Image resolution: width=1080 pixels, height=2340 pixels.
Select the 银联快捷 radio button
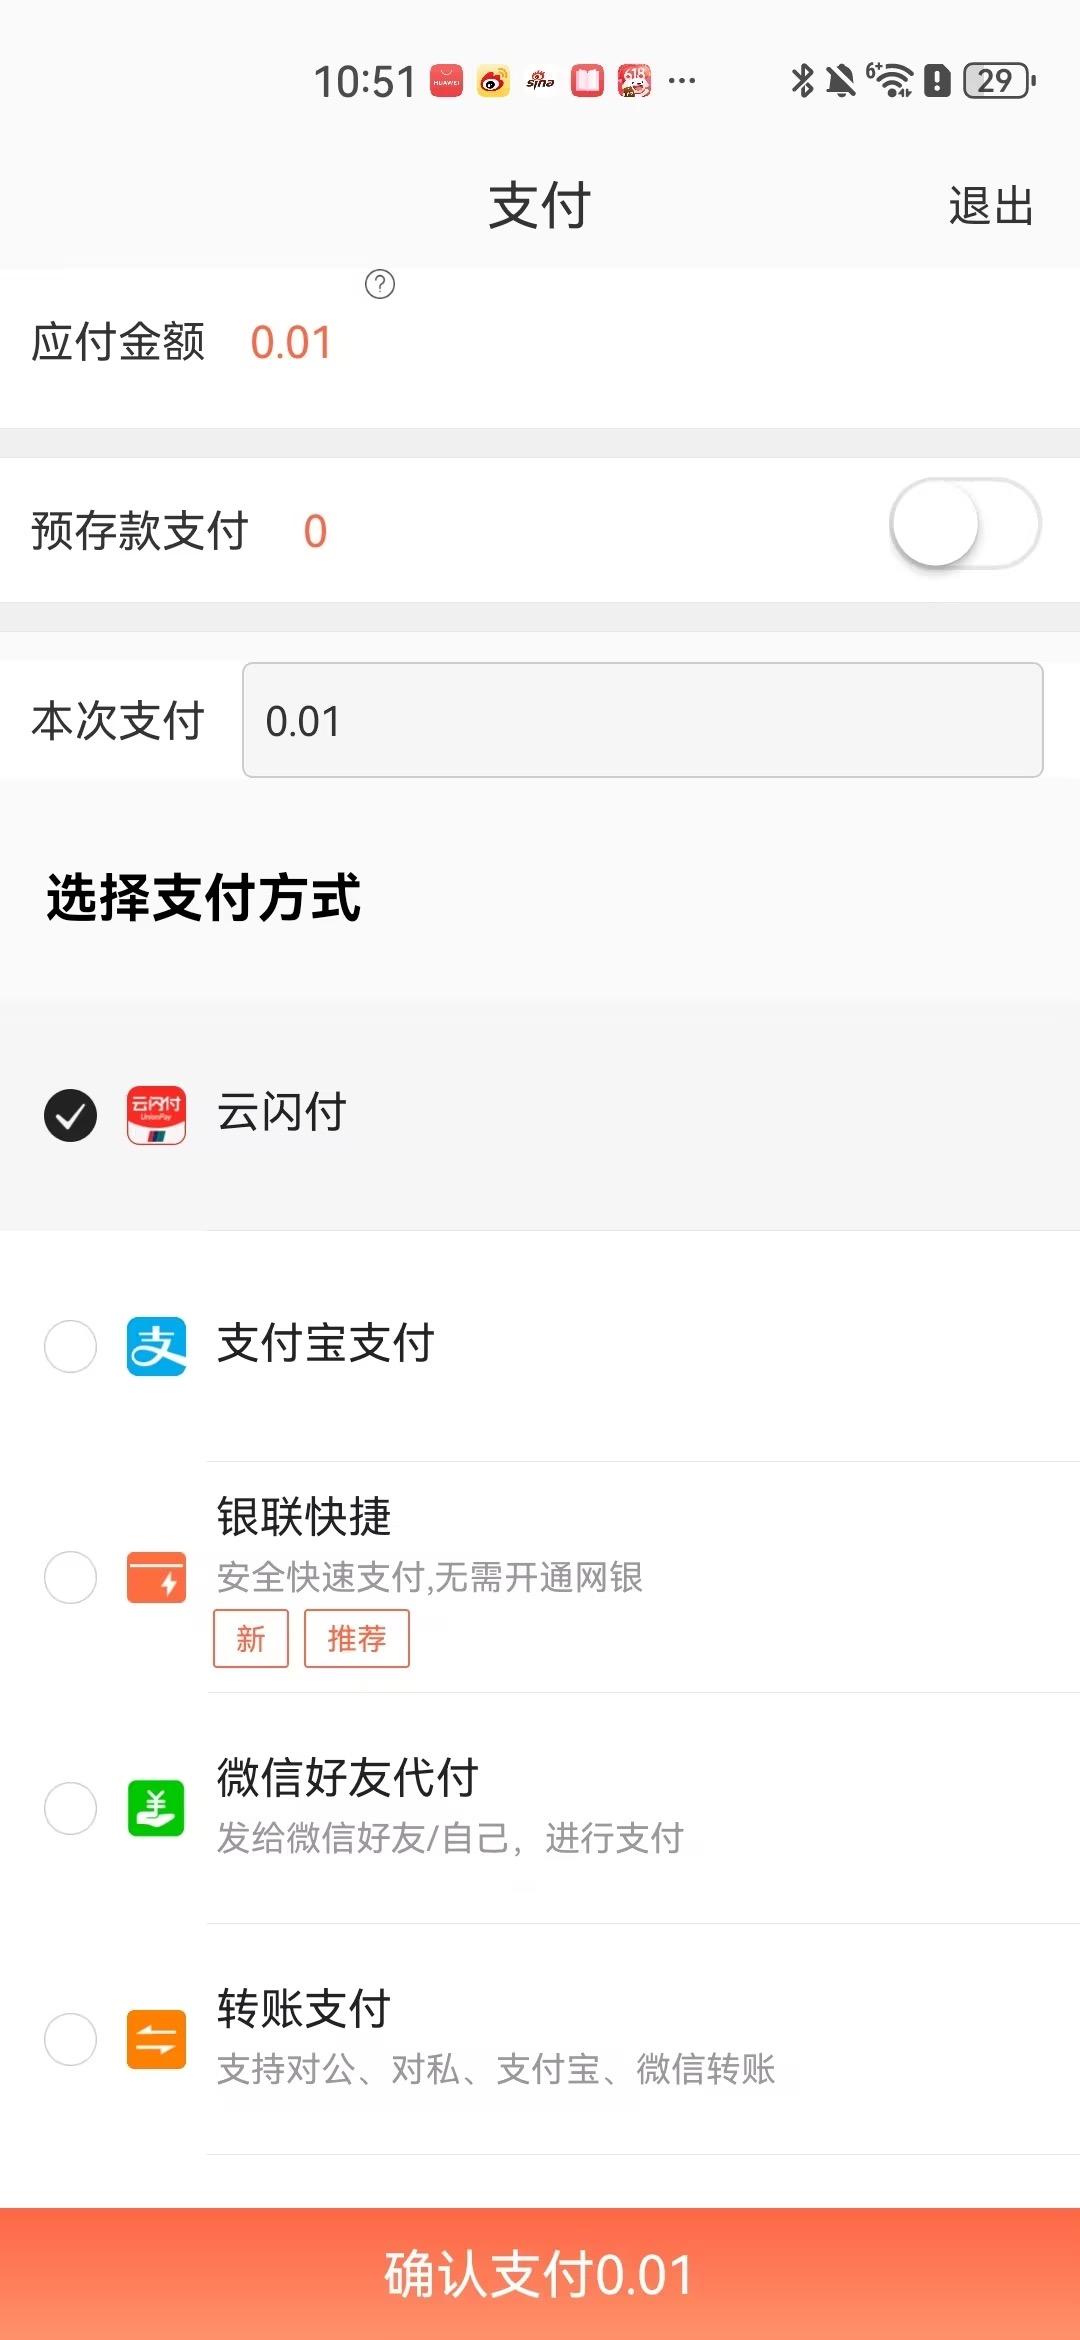point(70,1577)
